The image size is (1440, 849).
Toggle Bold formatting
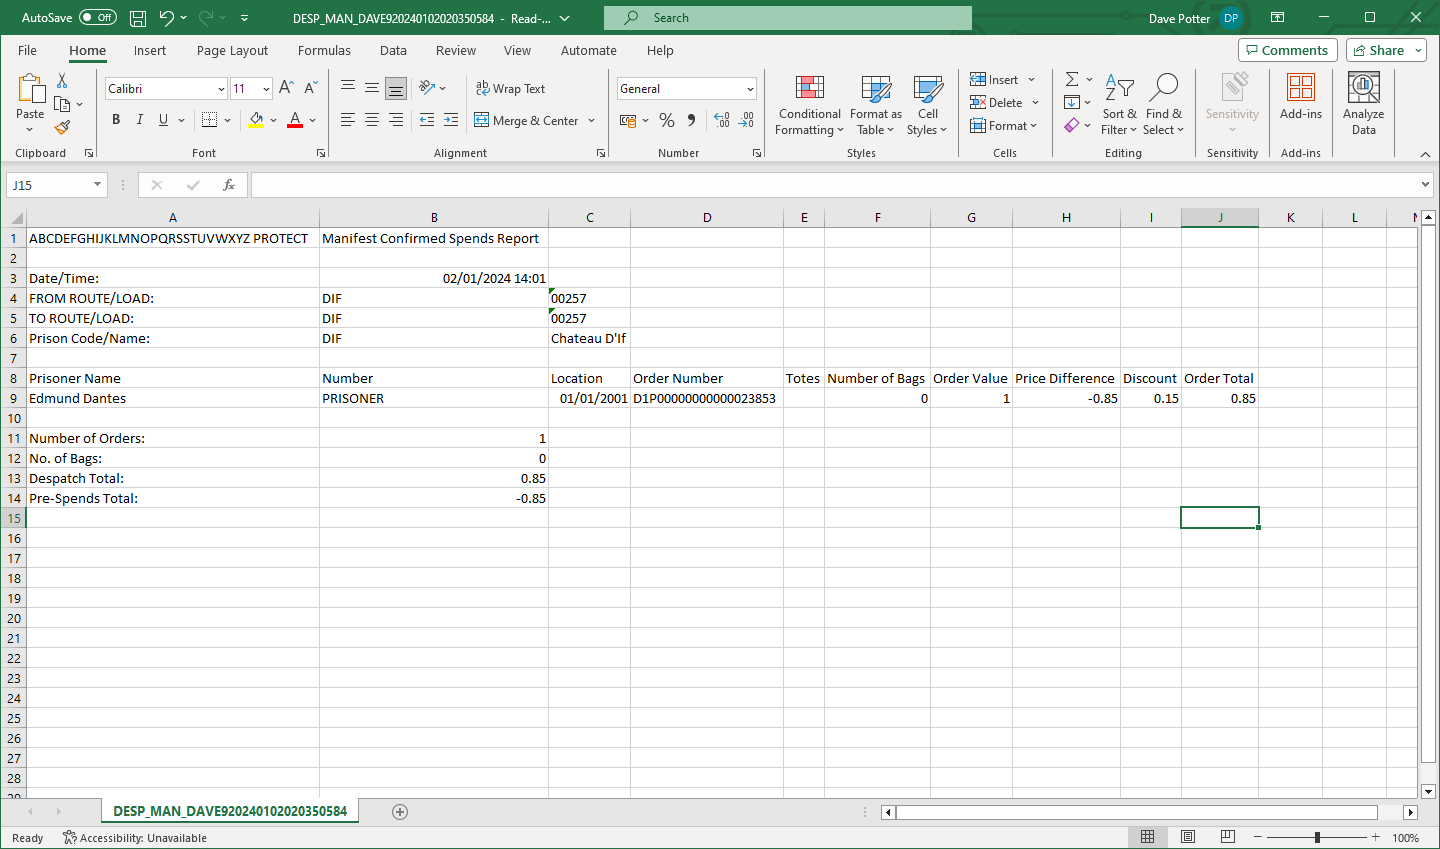tap(116, 120)
